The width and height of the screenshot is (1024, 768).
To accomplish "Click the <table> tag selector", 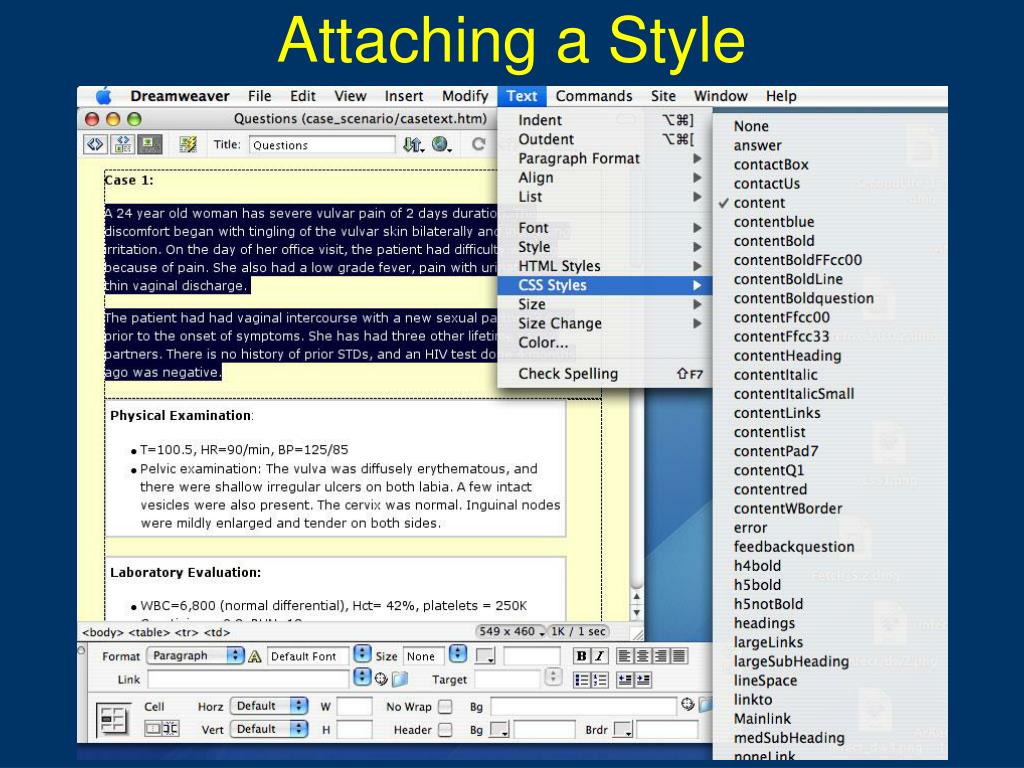I will click(149, 632).
